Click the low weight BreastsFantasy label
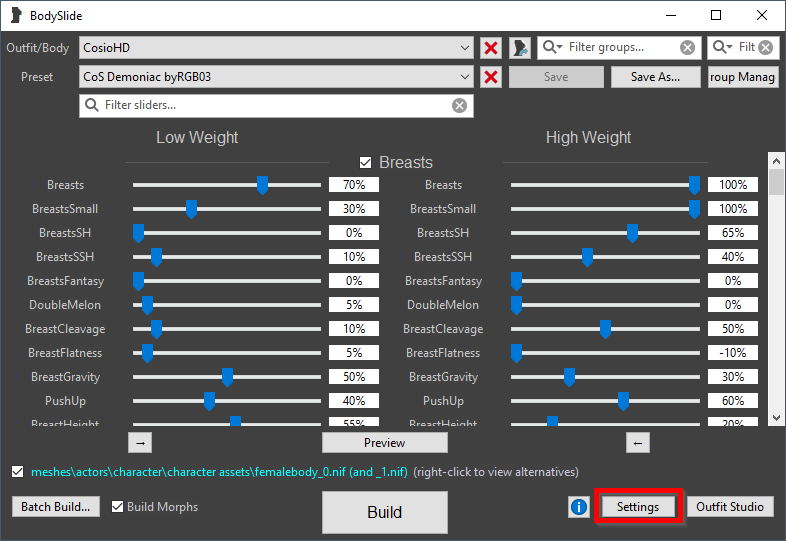 65,281
